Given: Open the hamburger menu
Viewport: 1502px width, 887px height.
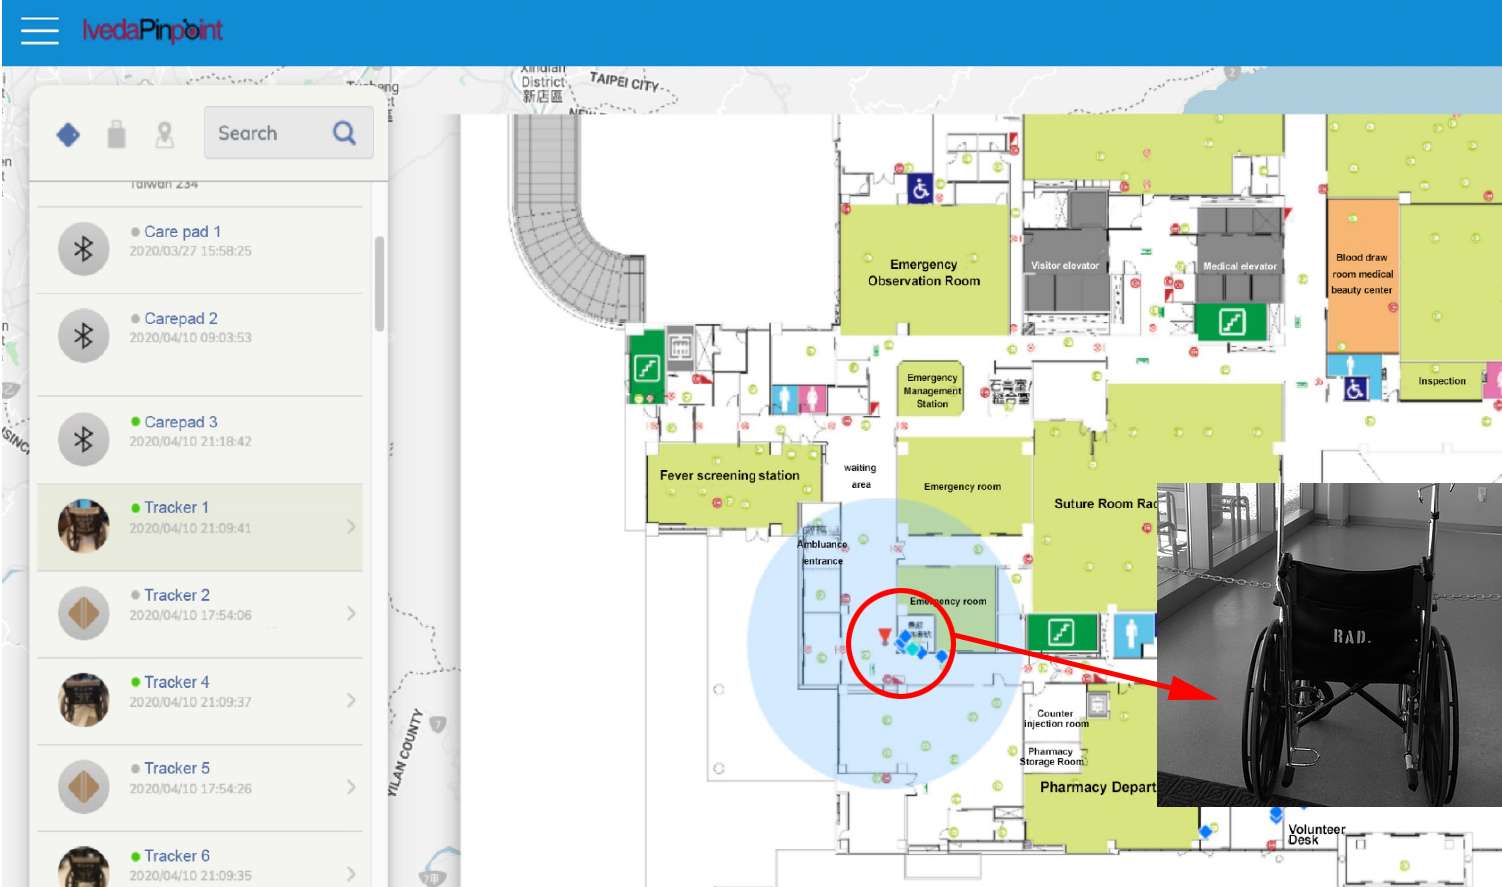Looking at the screenshot, I should point(40,31).
